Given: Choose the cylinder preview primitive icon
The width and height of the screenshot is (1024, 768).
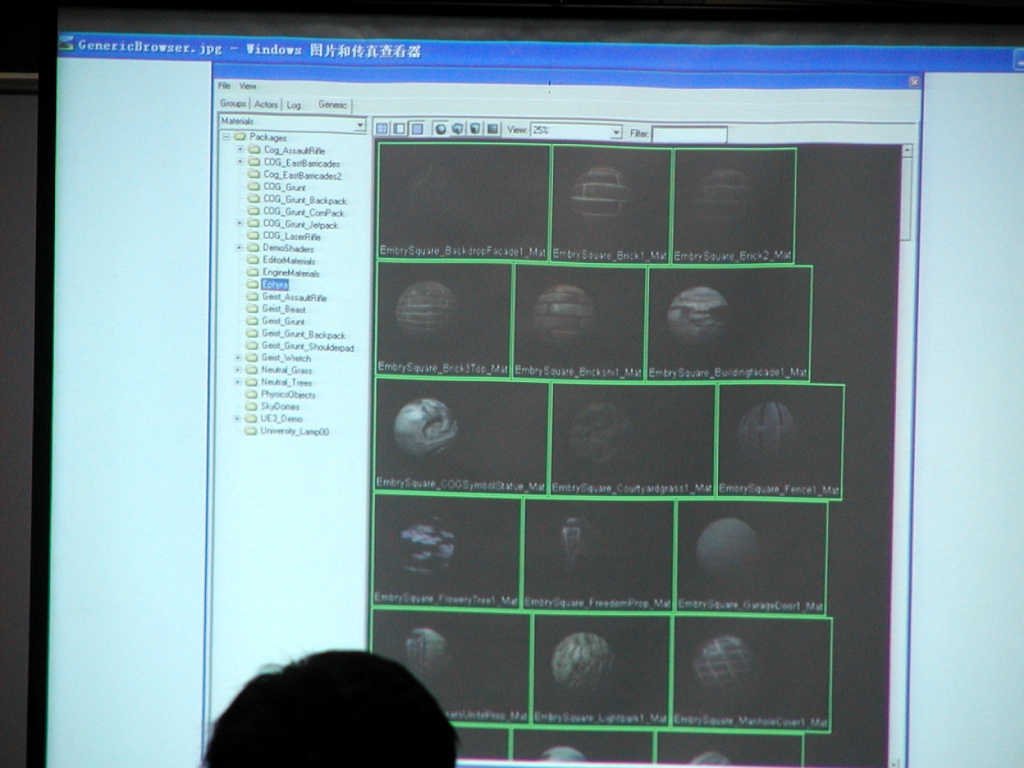Looking at the screenshot, I should pyautogui.click(x=475, y=129).
